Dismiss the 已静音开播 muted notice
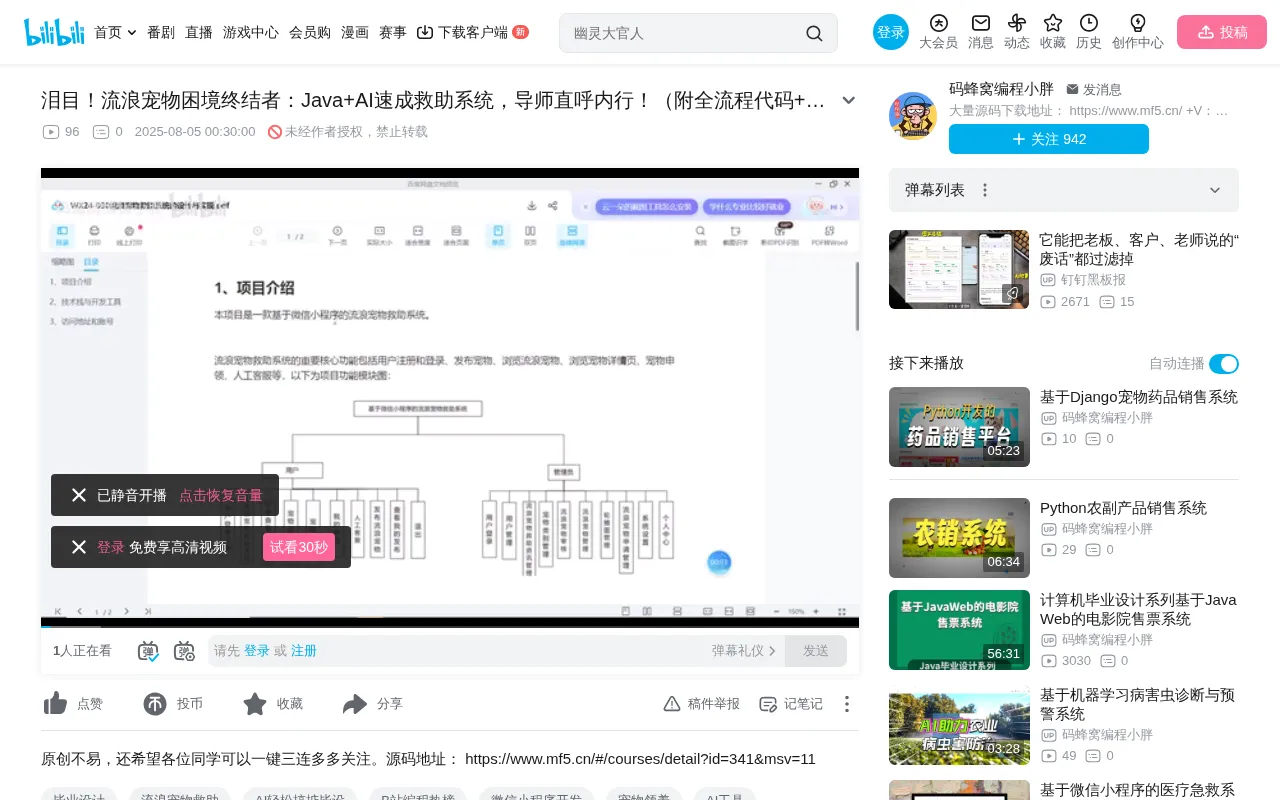The width and height of the screenshot is (1280, 800). pyautogui.click(x=79, y=495)
